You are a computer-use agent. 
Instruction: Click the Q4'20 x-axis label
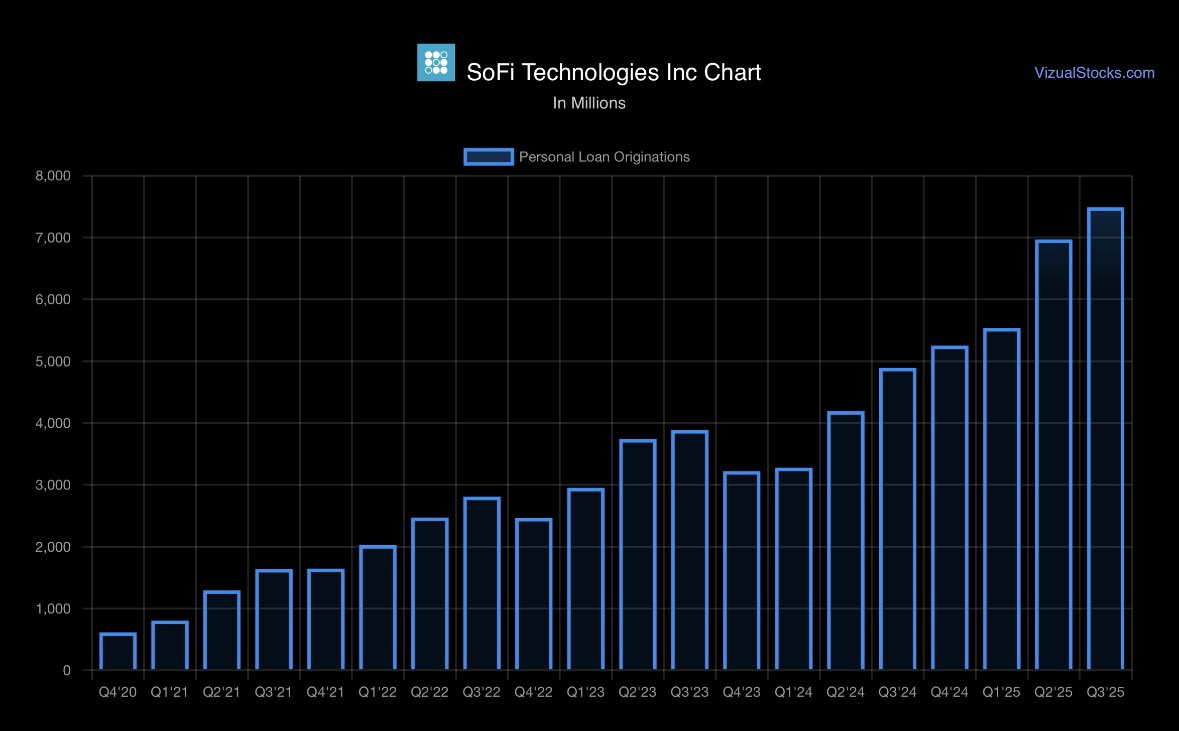coord(118,692)
